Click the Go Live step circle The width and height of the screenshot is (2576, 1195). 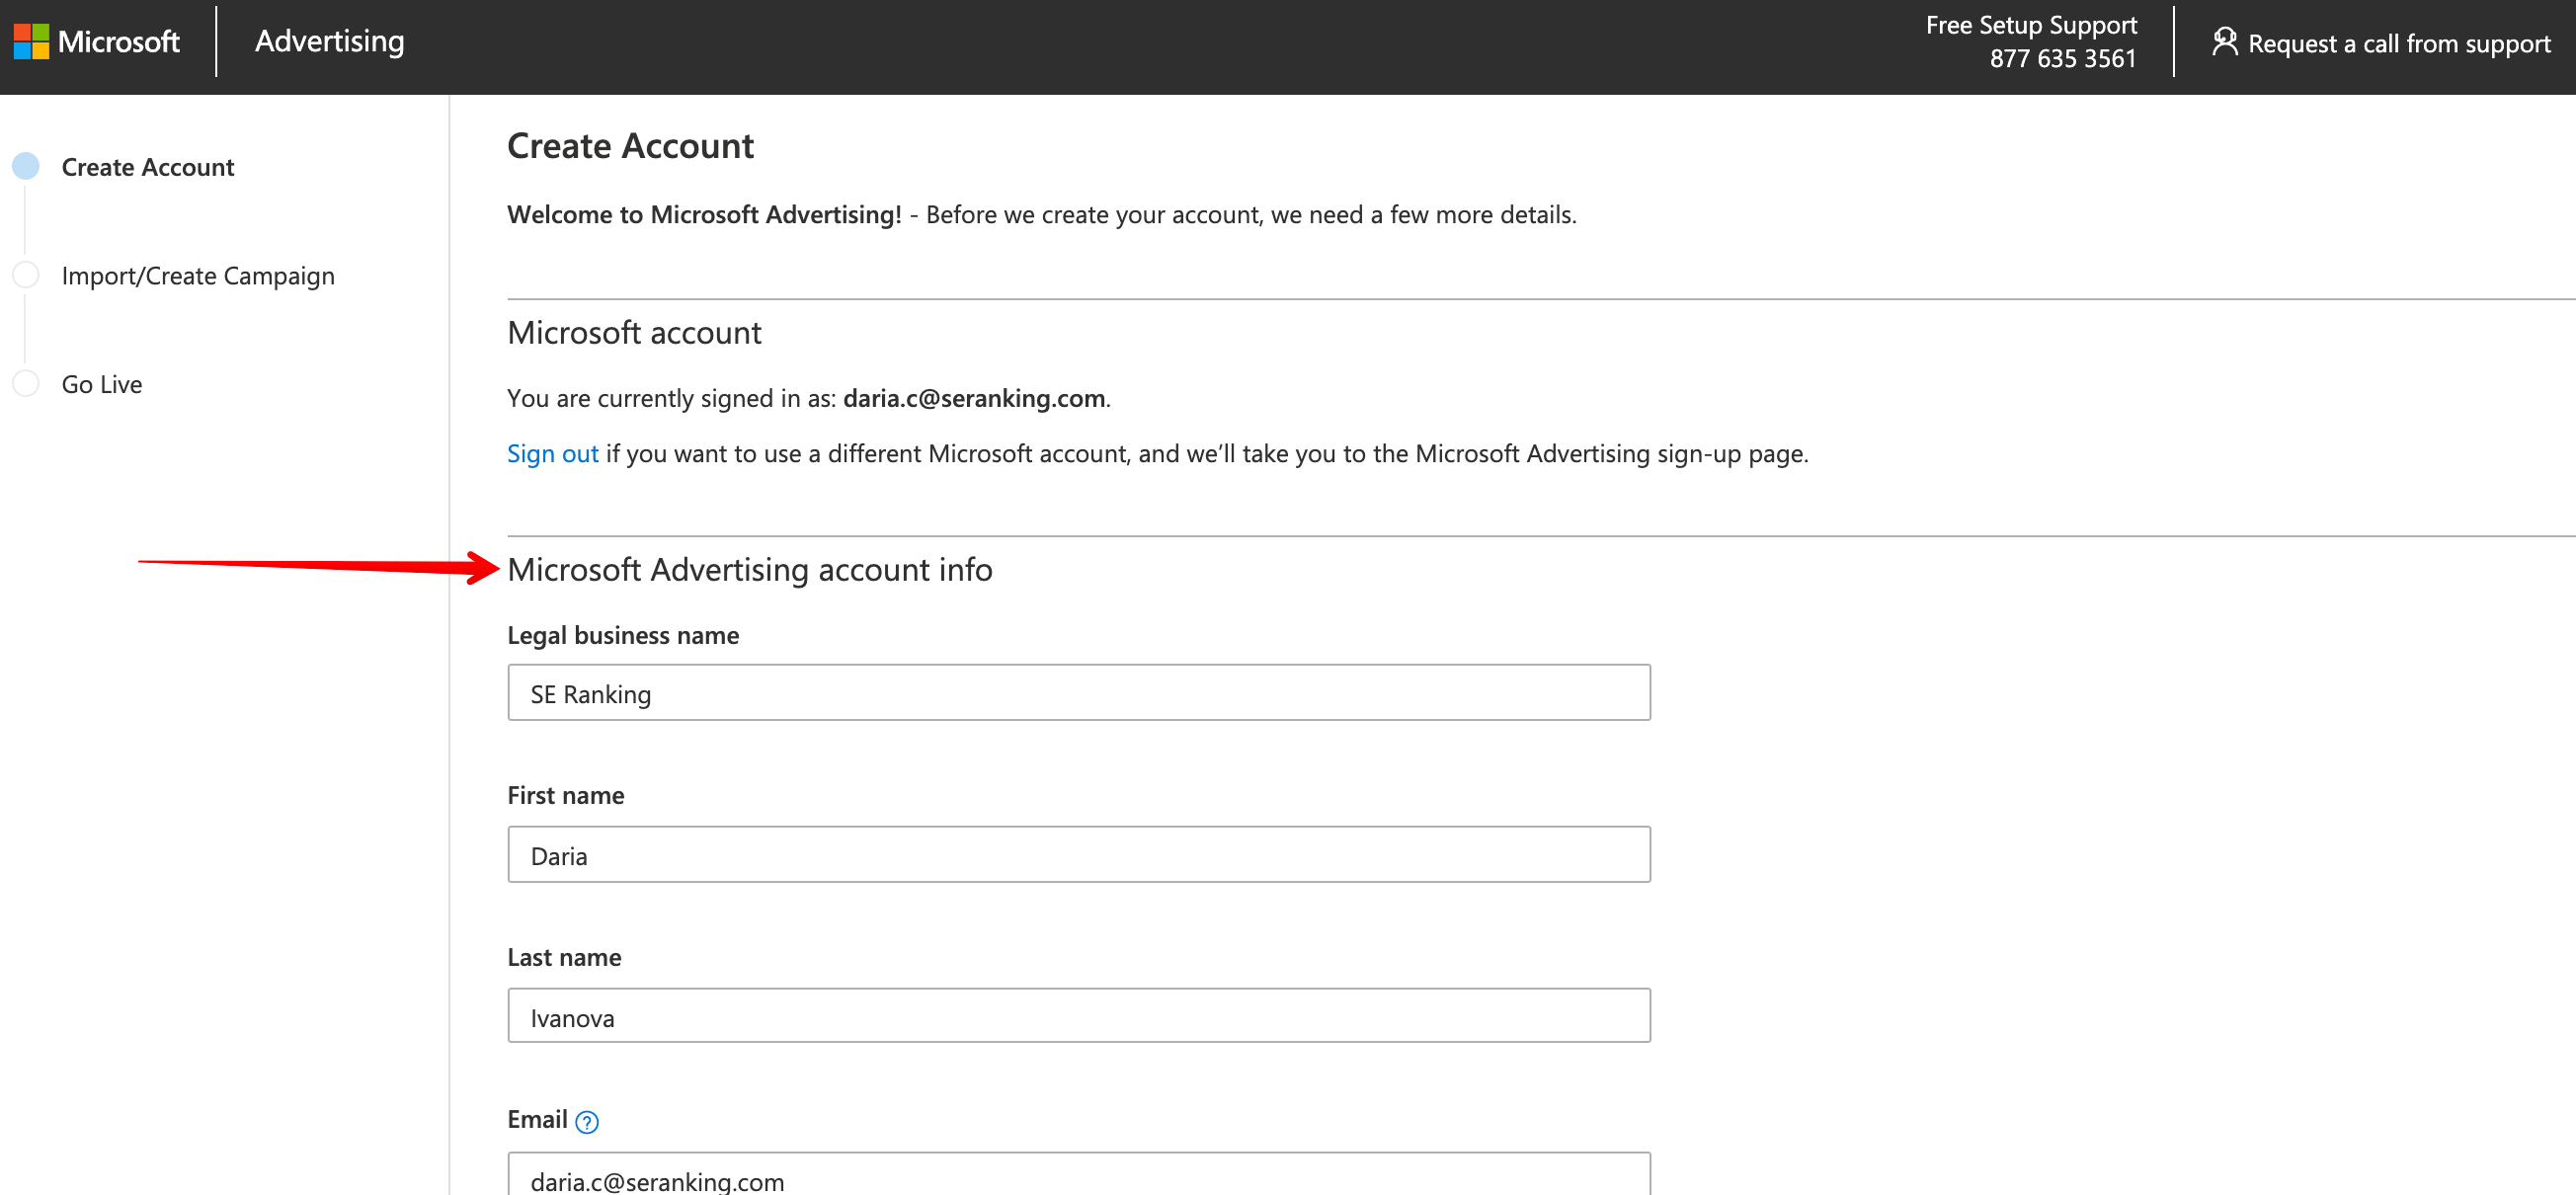pos(26,383)
